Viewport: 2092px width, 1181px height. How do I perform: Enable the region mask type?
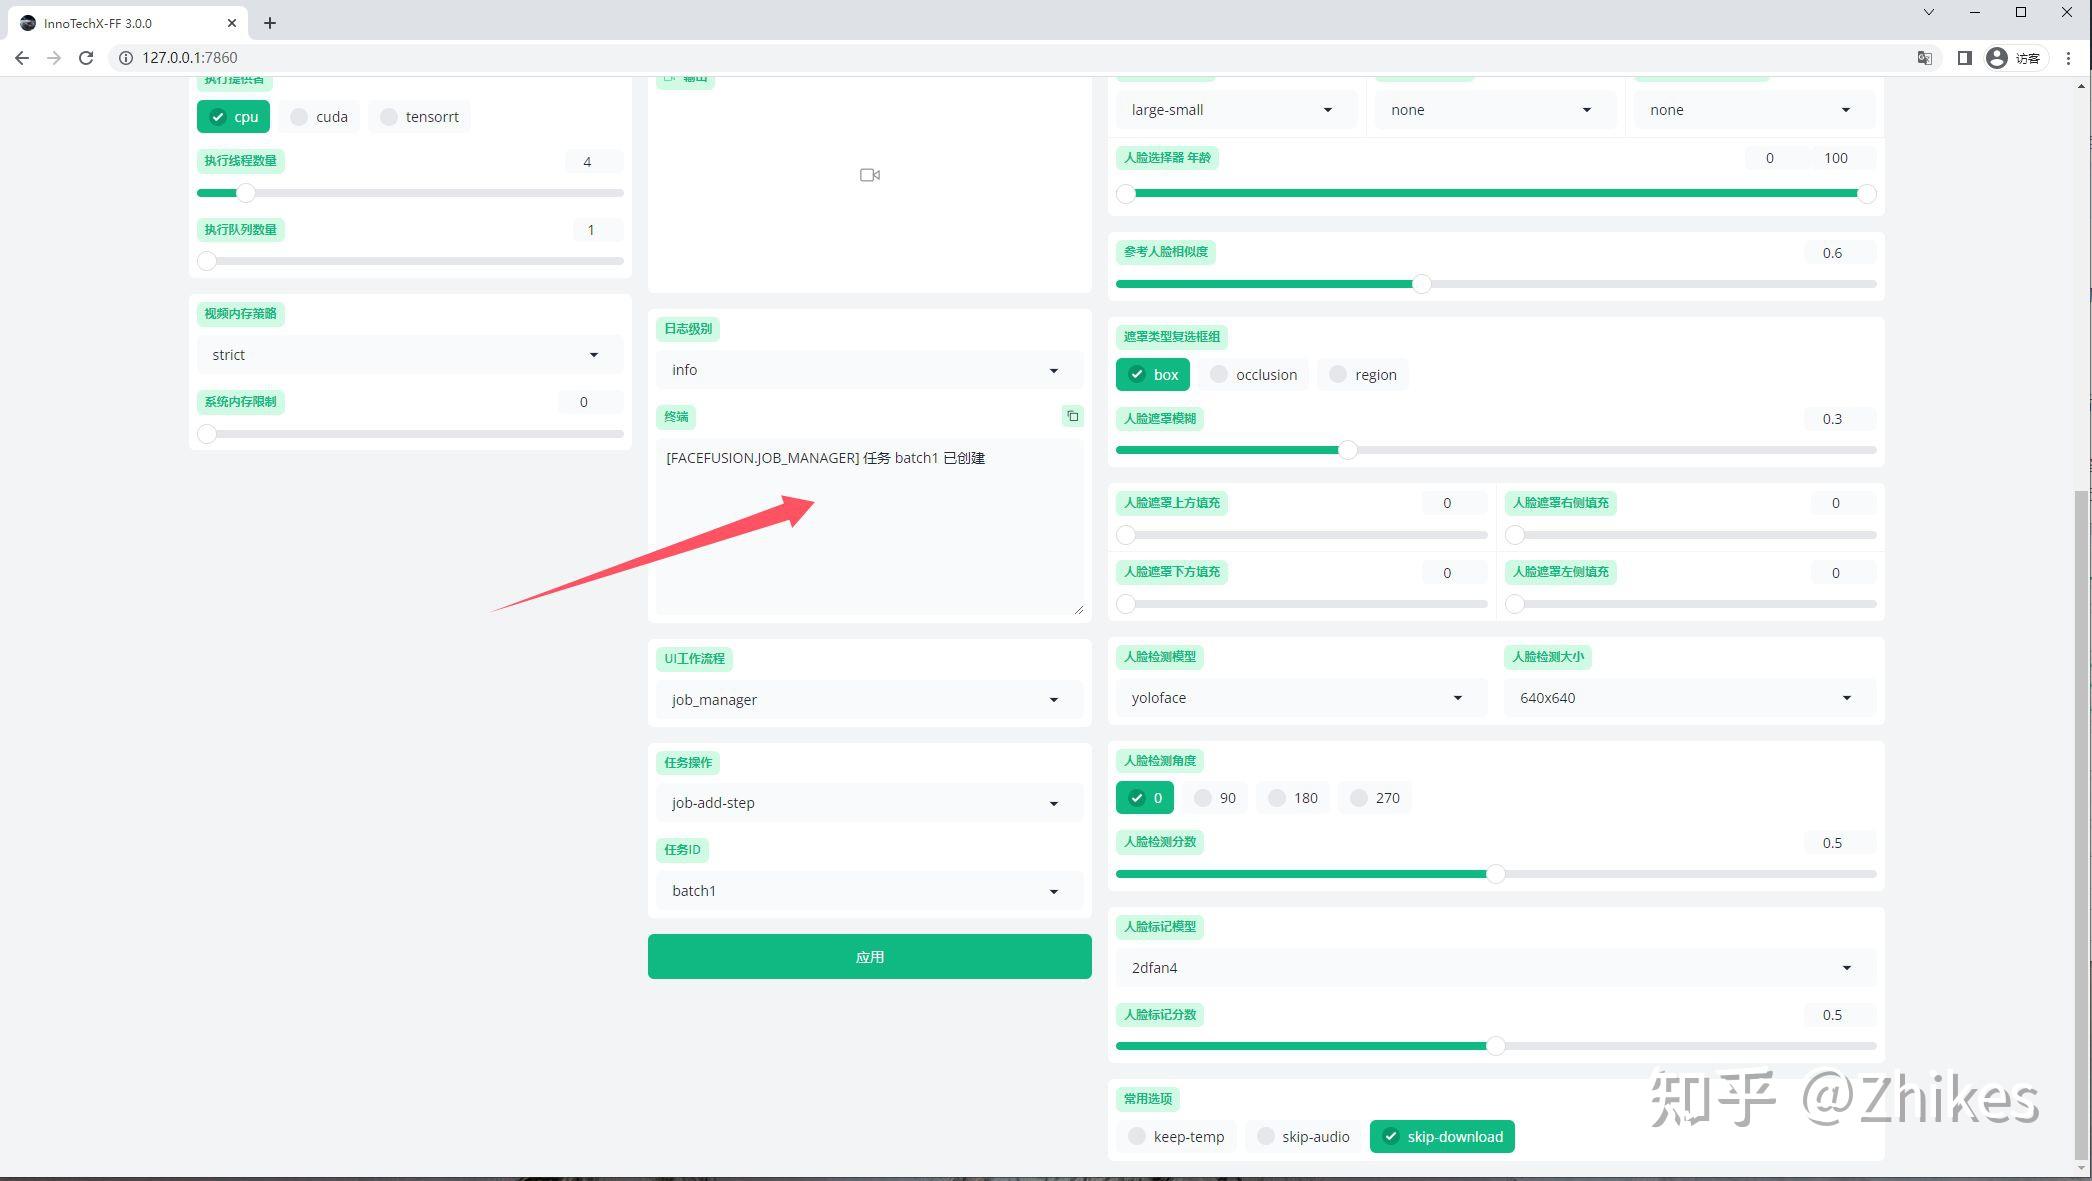pyautogui.click(x=1363, y=375)
